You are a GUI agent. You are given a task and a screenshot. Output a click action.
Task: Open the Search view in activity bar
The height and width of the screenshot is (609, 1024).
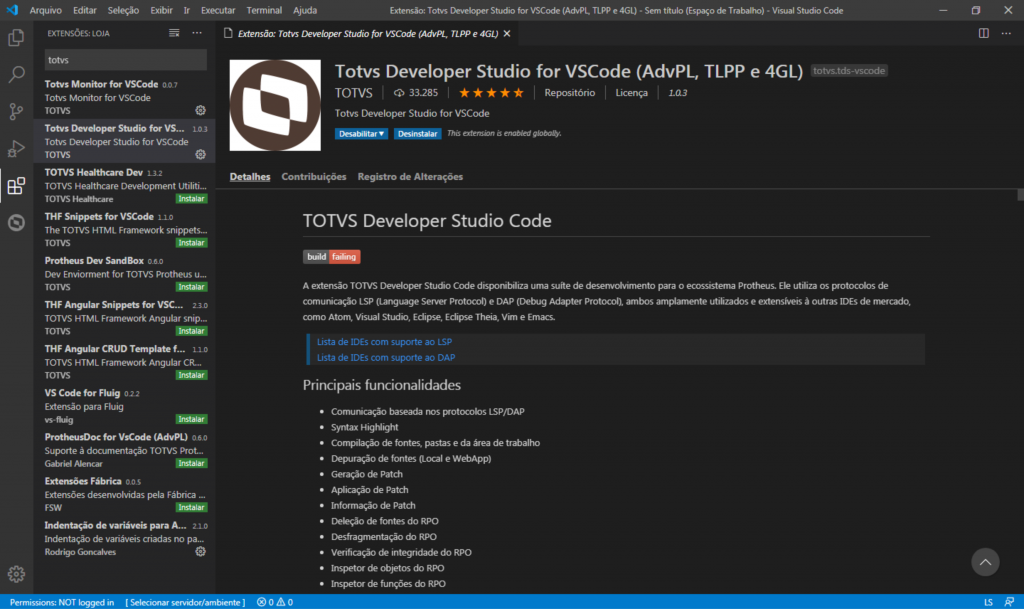[x=16, y=74]
